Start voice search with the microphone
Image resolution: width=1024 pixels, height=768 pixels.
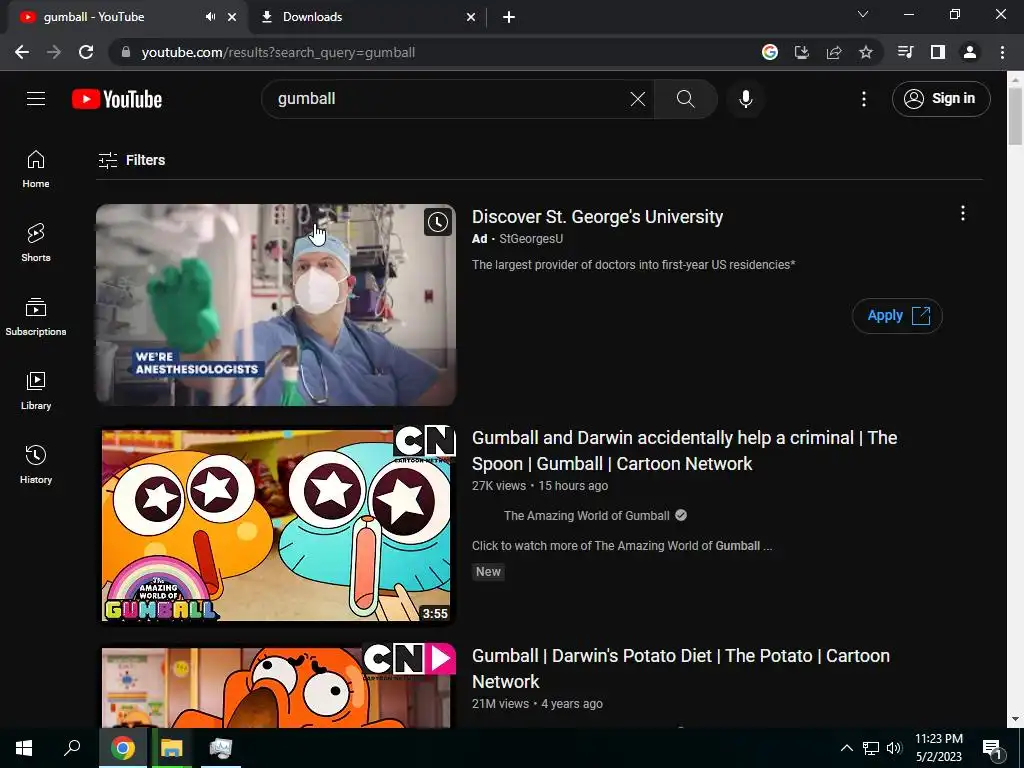click(x=745, y=99)
